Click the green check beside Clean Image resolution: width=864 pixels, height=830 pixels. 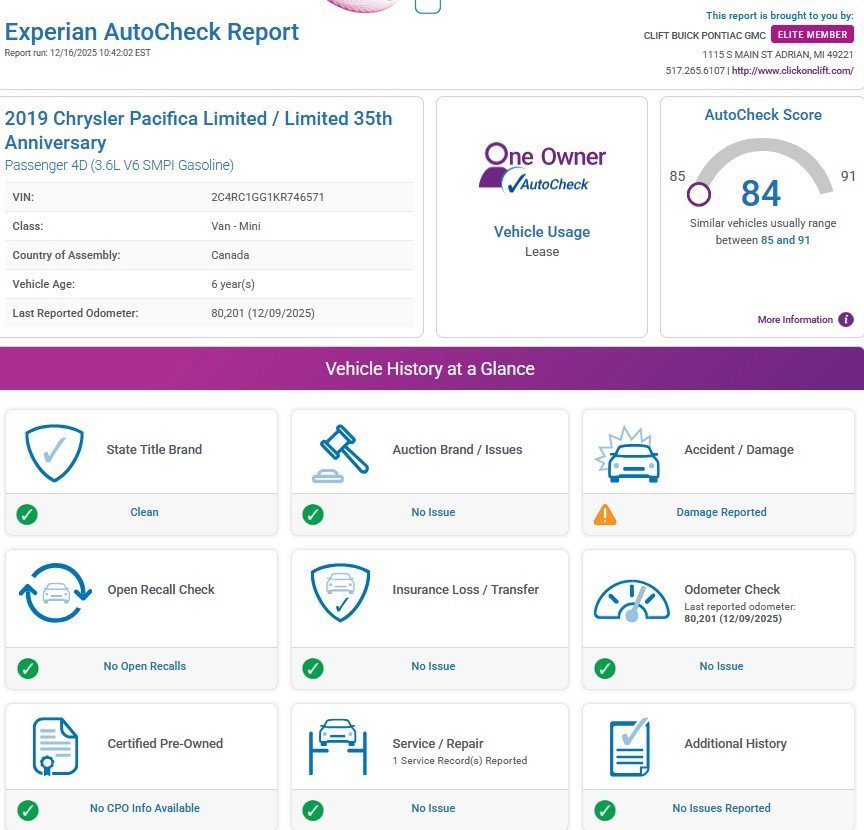tap(27, 514)
